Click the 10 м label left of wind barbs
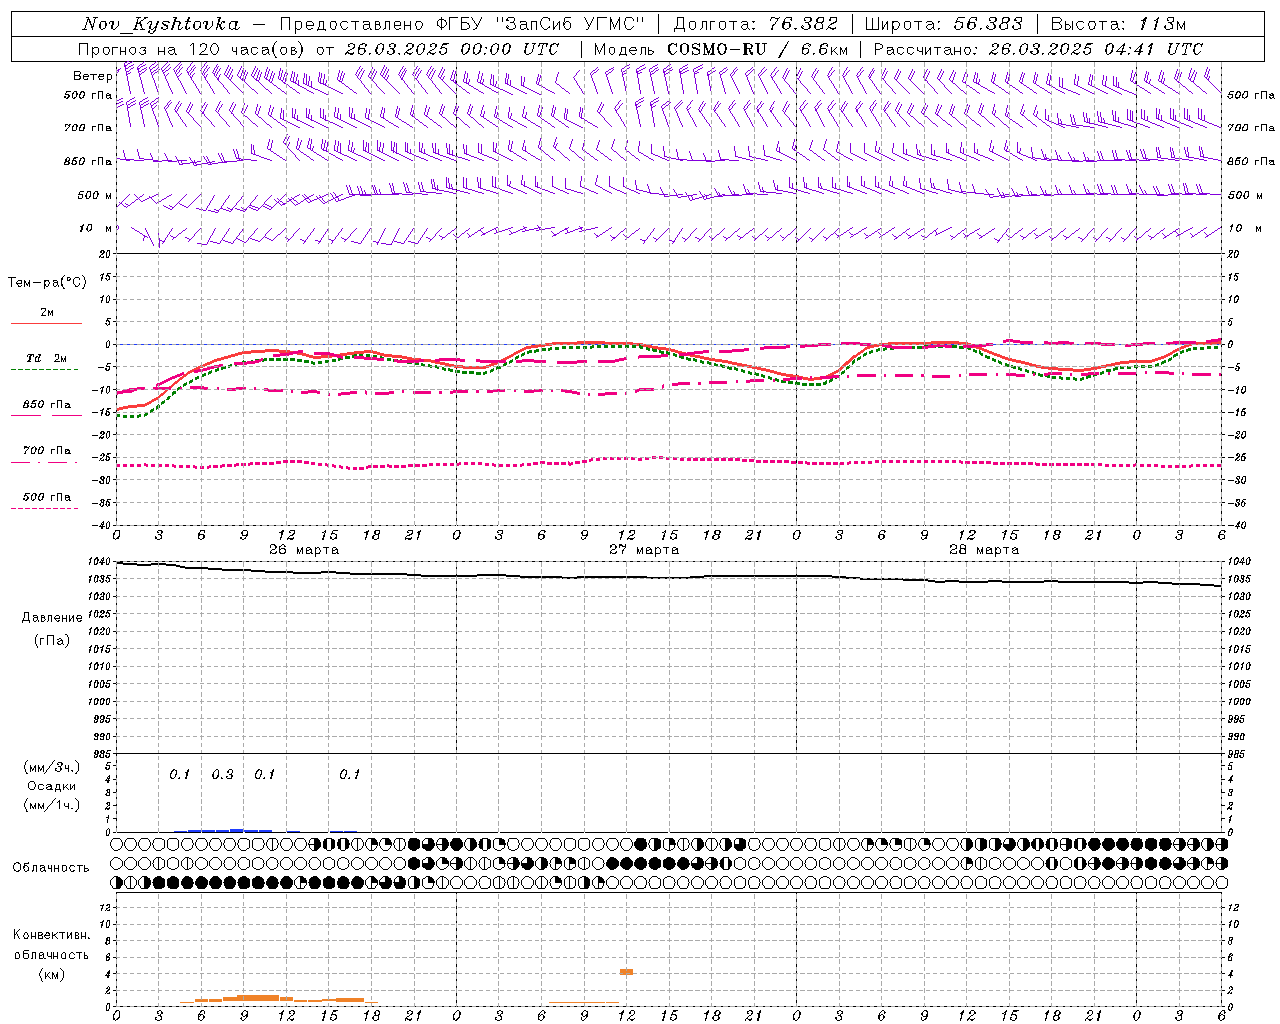1280x1024 pixels. (95, 228)
